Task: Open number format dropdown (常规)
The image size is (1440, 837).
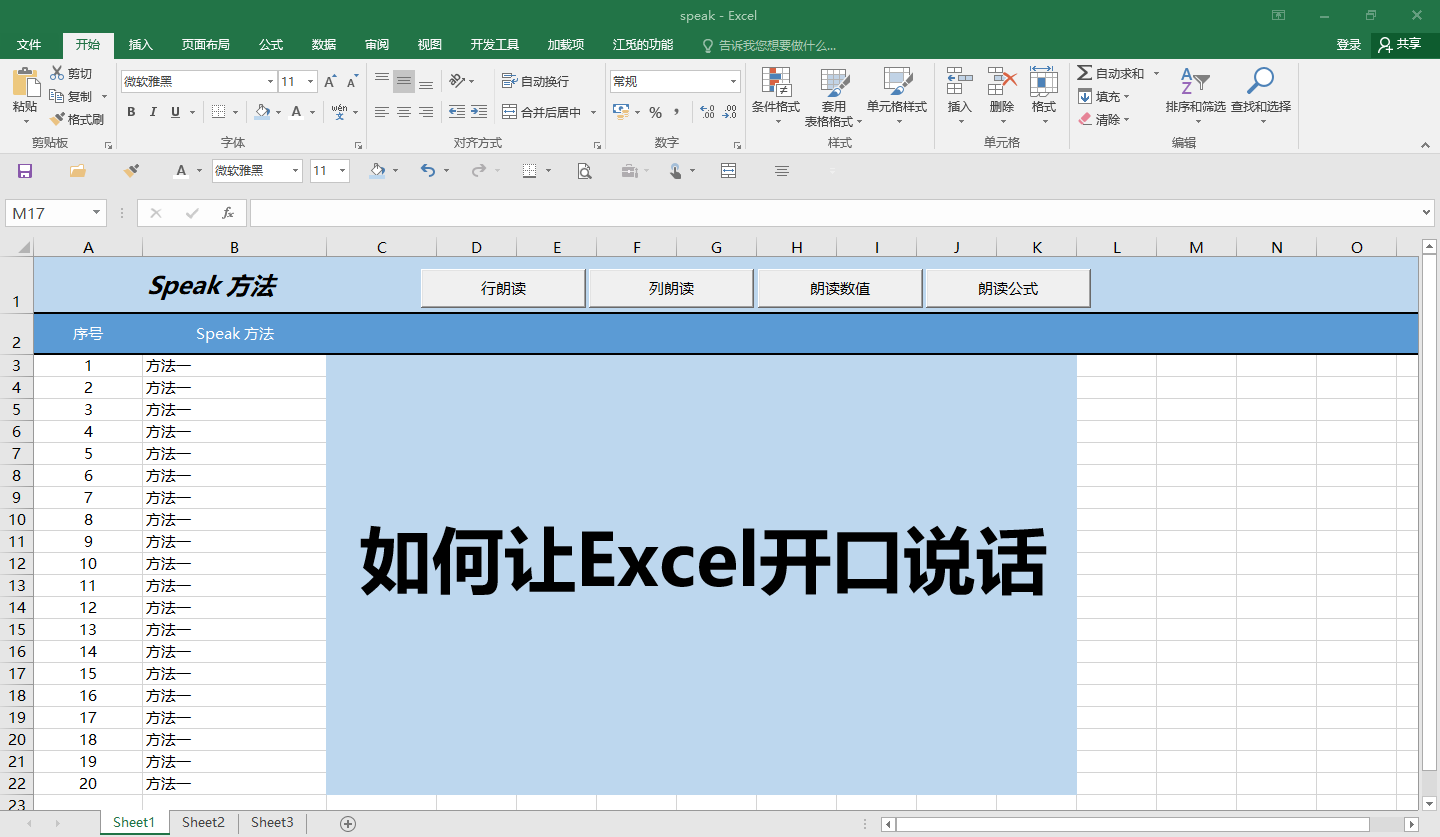Action: pyautogui.click(x=734, y=82)
